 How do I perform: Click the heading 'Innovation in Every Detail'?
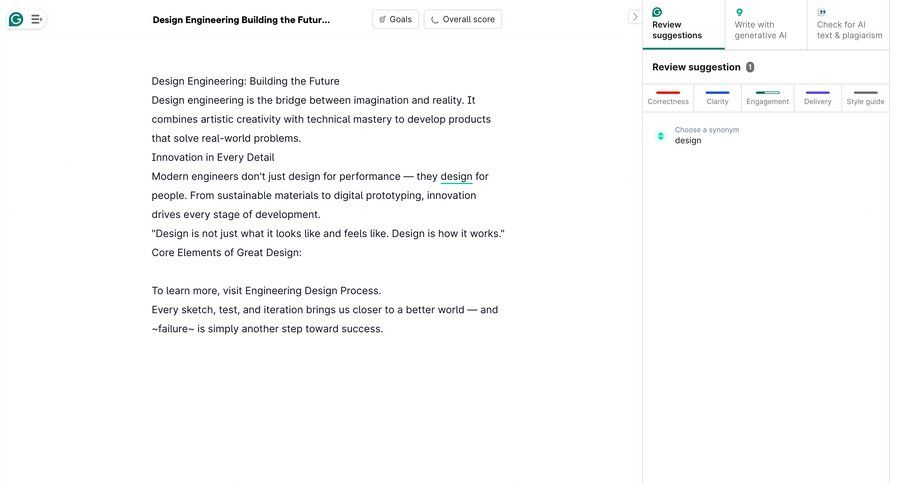(213, 157)
